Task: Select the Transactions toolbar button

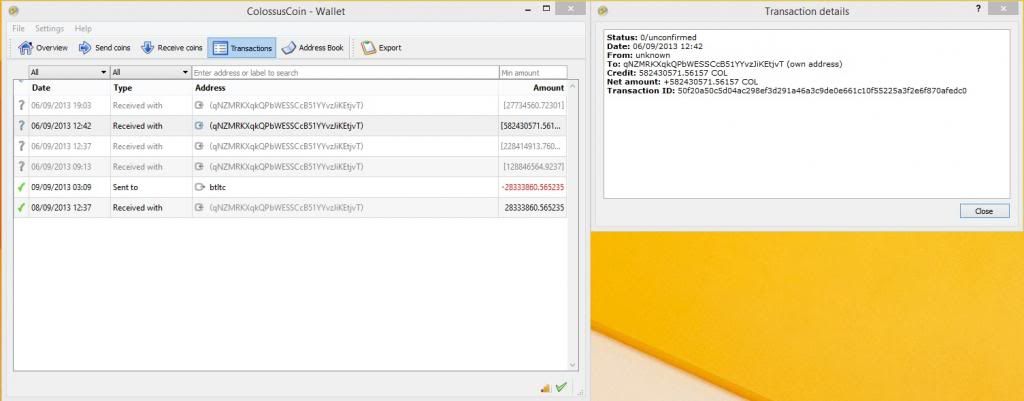Action: pos(242,48)
